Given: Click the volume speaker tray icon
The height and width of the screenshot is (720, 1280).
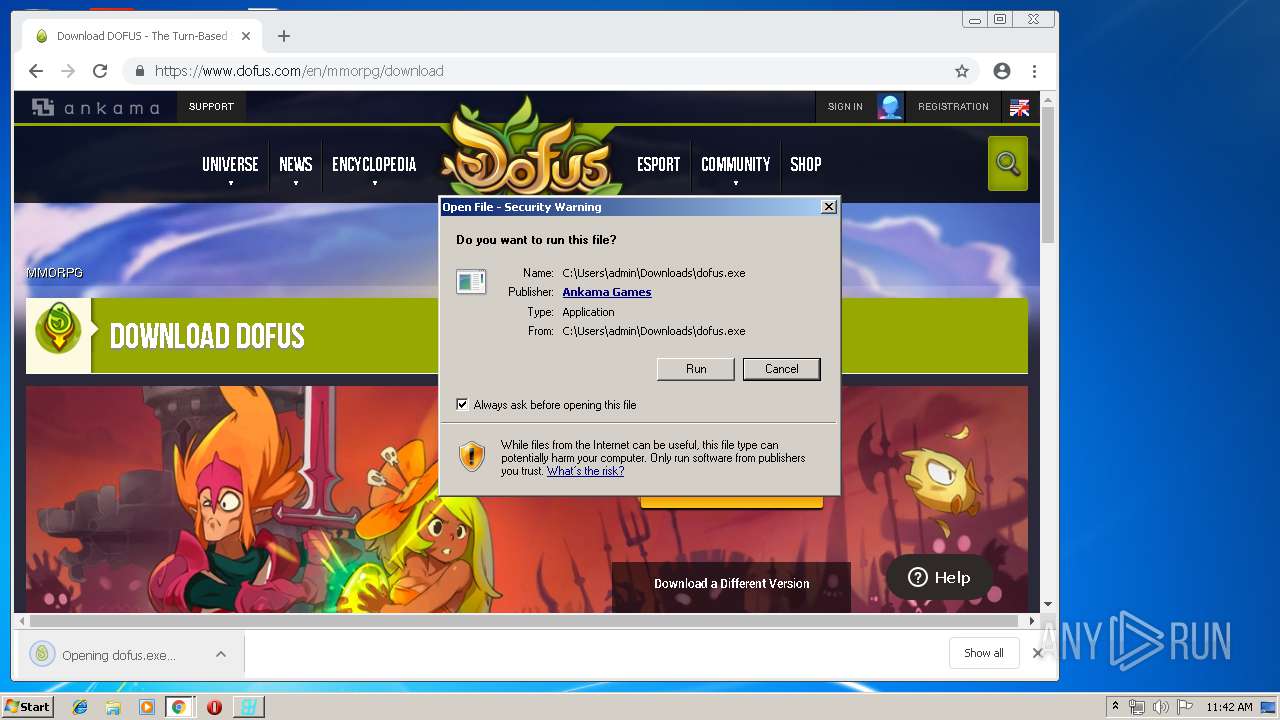Looking at the screenshot, I should [x=1160, y=707].
